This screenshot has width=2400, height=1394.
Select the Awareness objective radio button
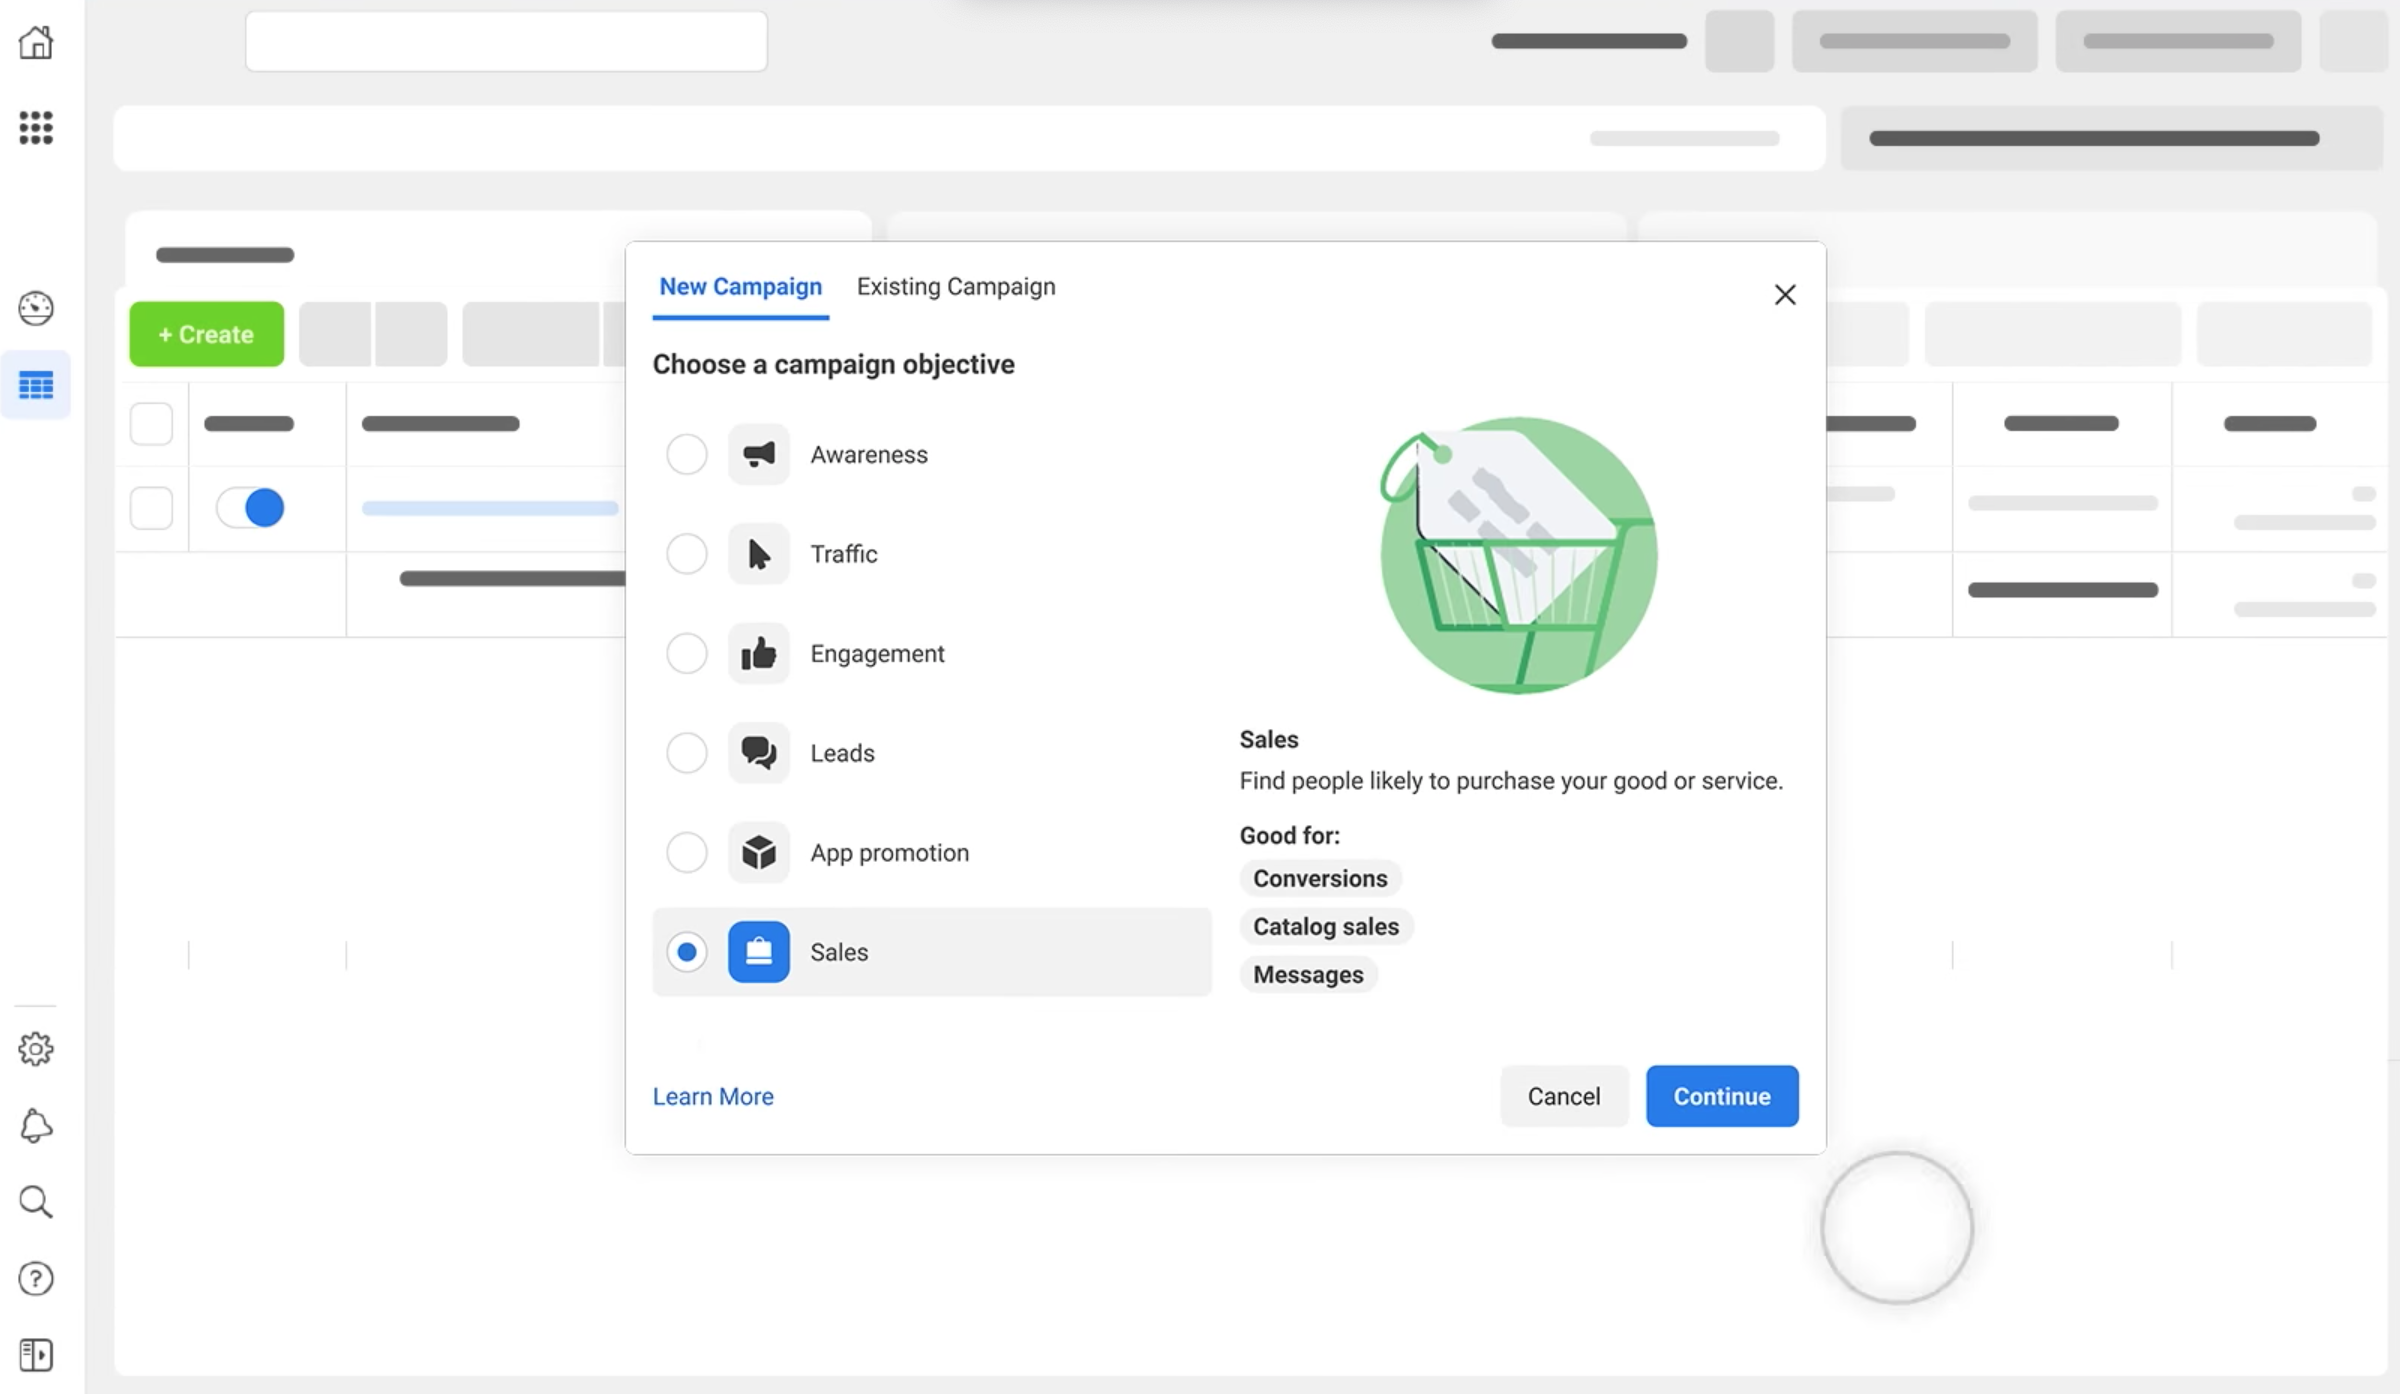point(687,455)
